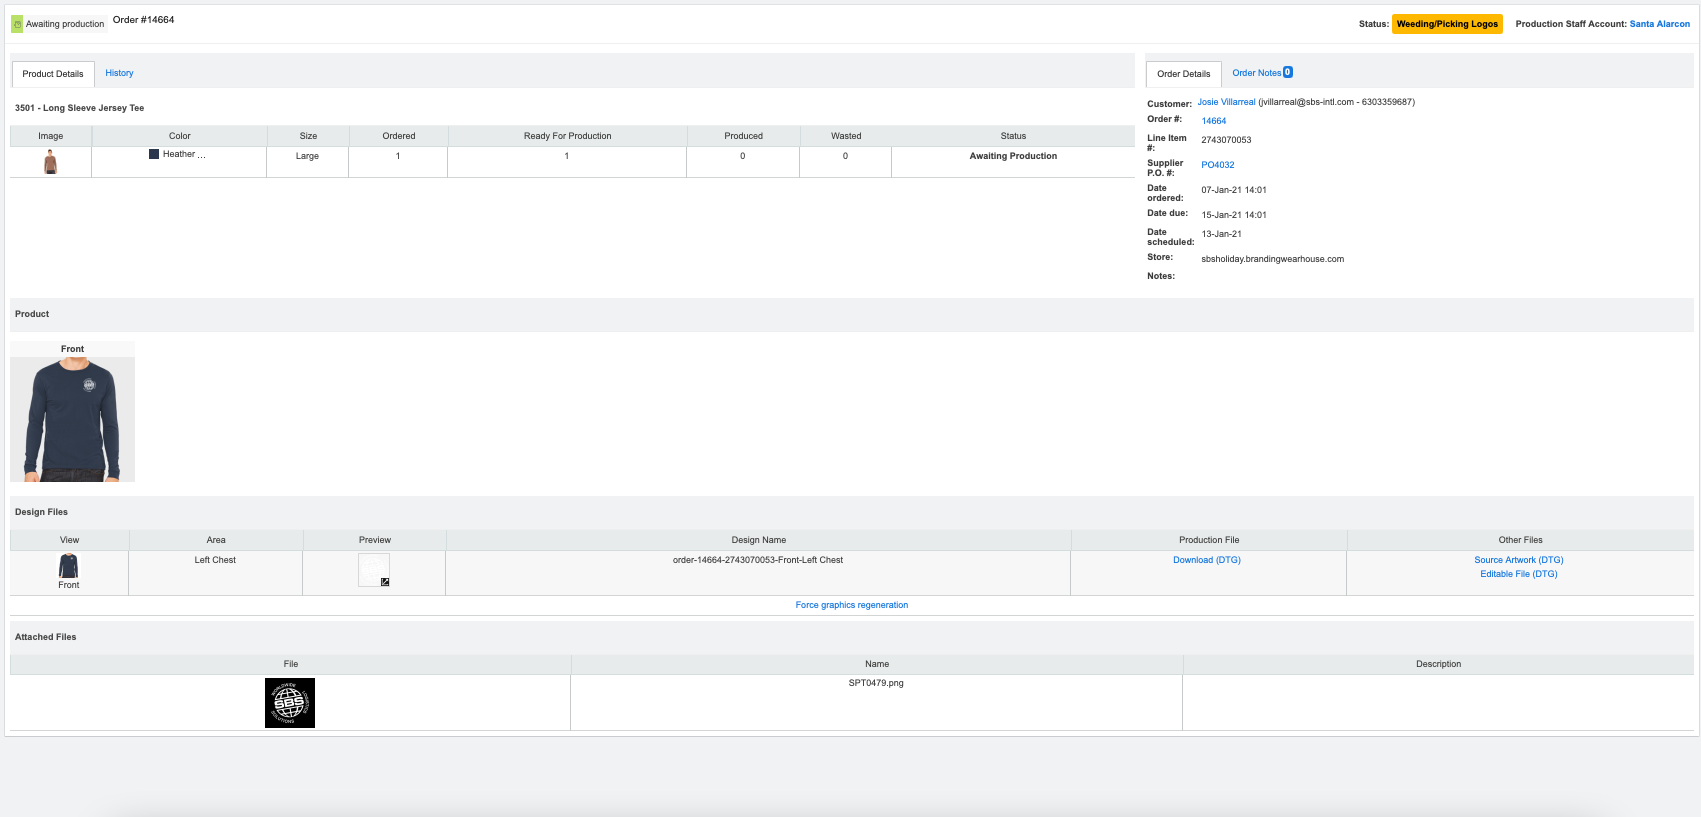1701x817 pixels.
Task: Click the Heather navy color swatch
Action: click(x=154, y=154)
